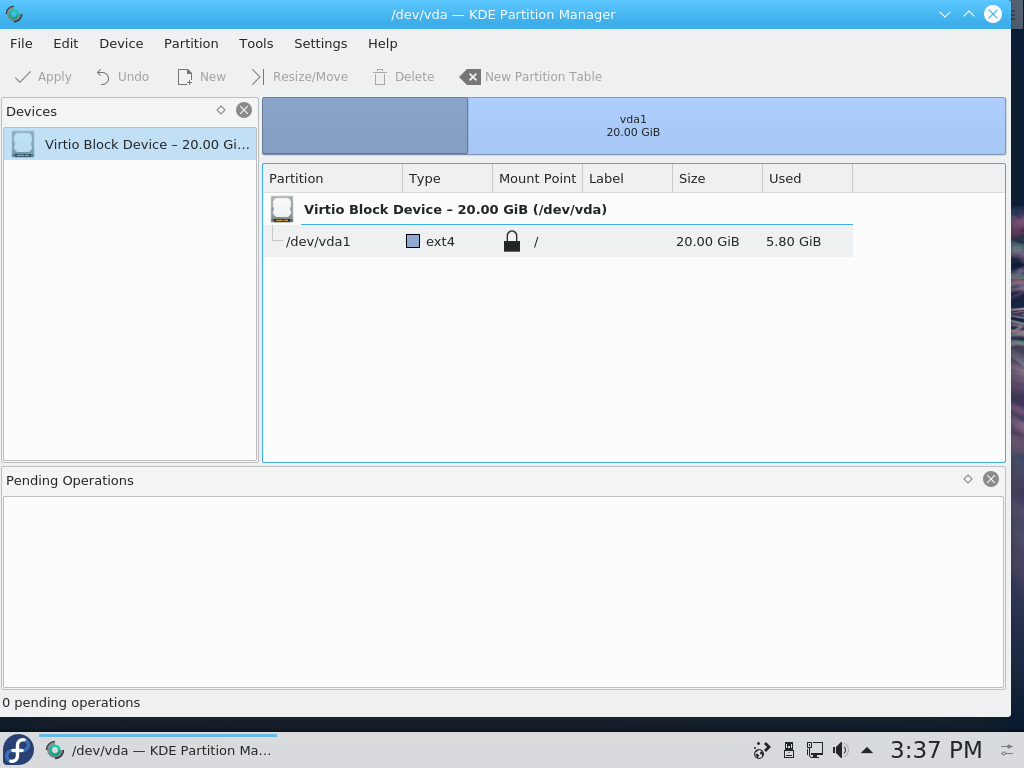1024x768 pixels.
Task: Click the panel settings sliders icon
Action: 1008,750
